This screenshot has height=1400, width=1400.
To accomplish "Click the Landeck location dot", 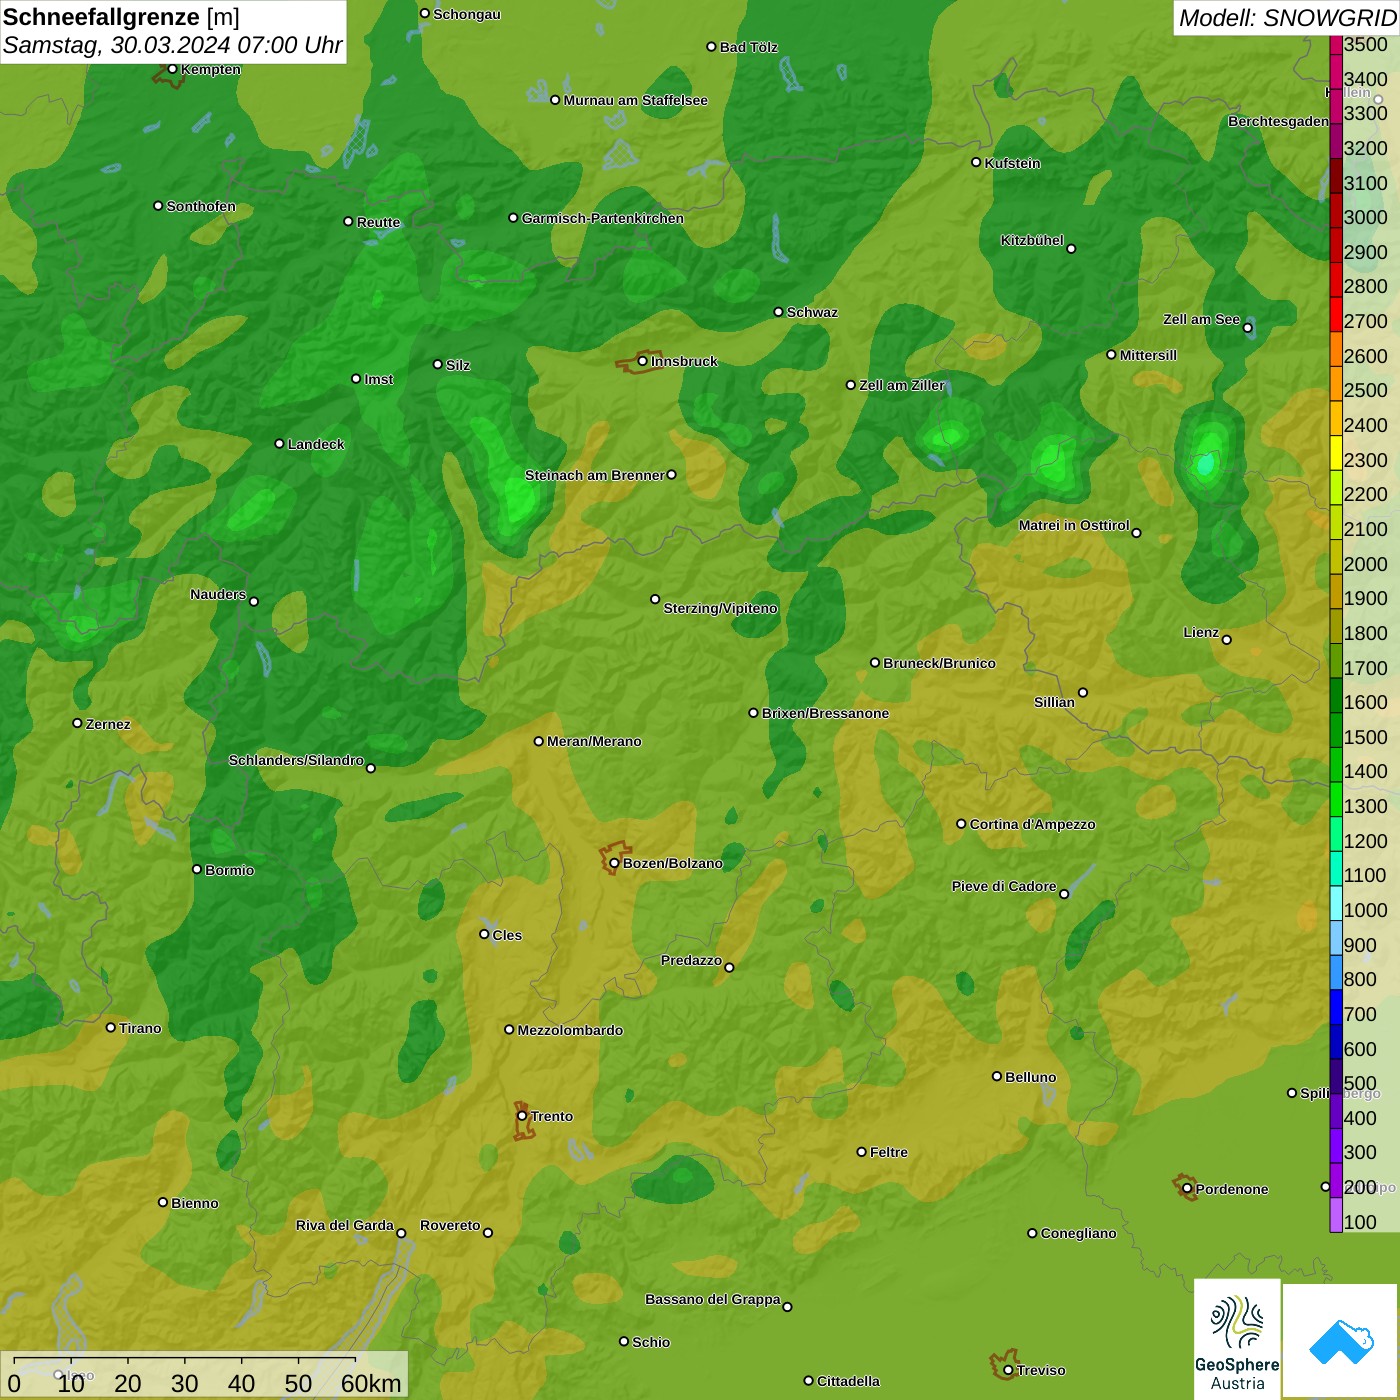I will pyautogui.click(x=279, y=444).
